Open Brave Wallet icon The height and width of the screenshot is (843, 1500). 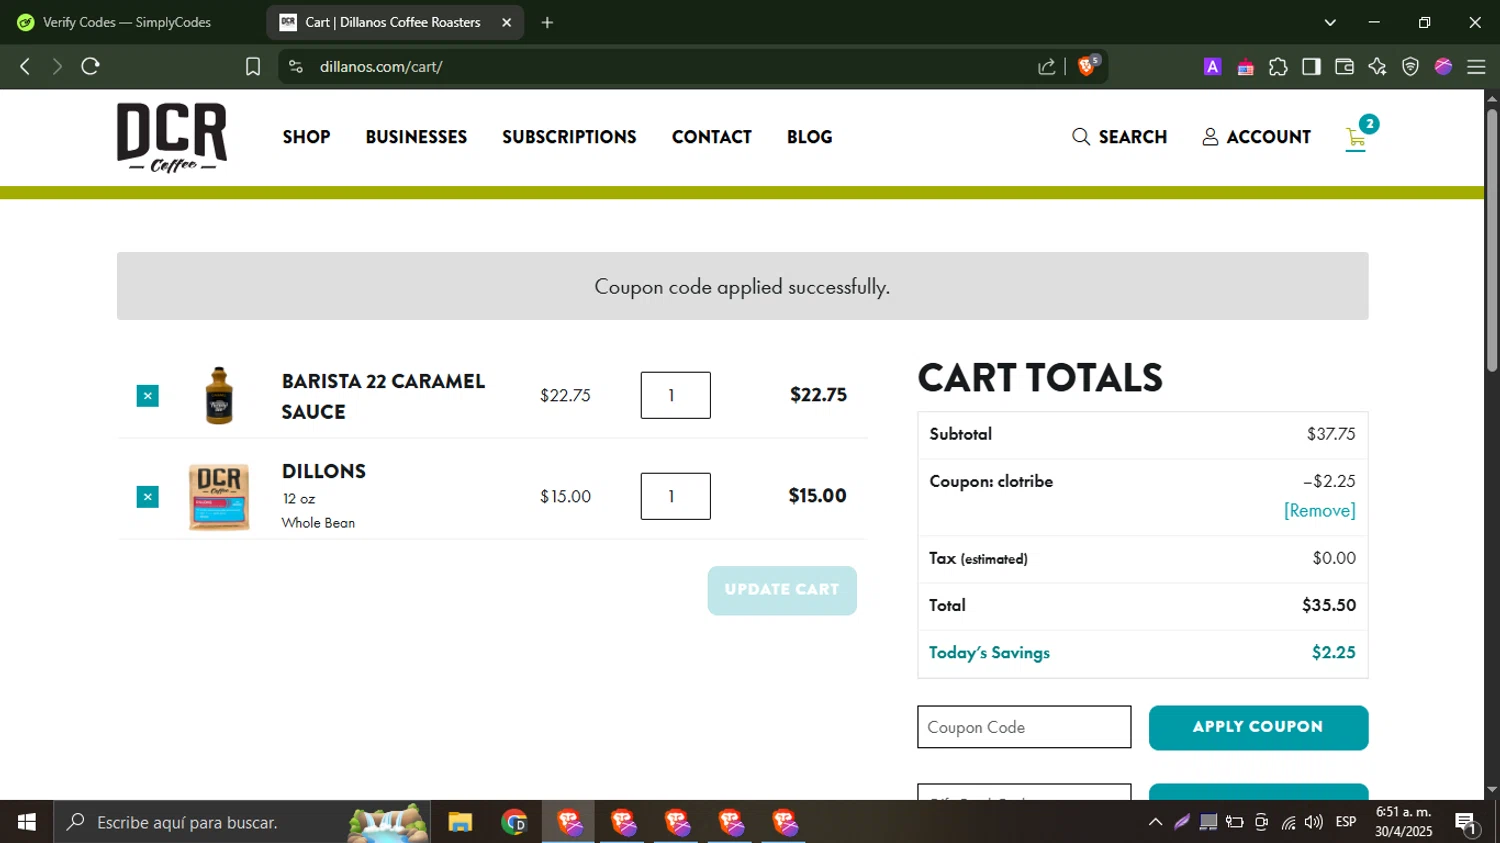tap(1344, 67)
